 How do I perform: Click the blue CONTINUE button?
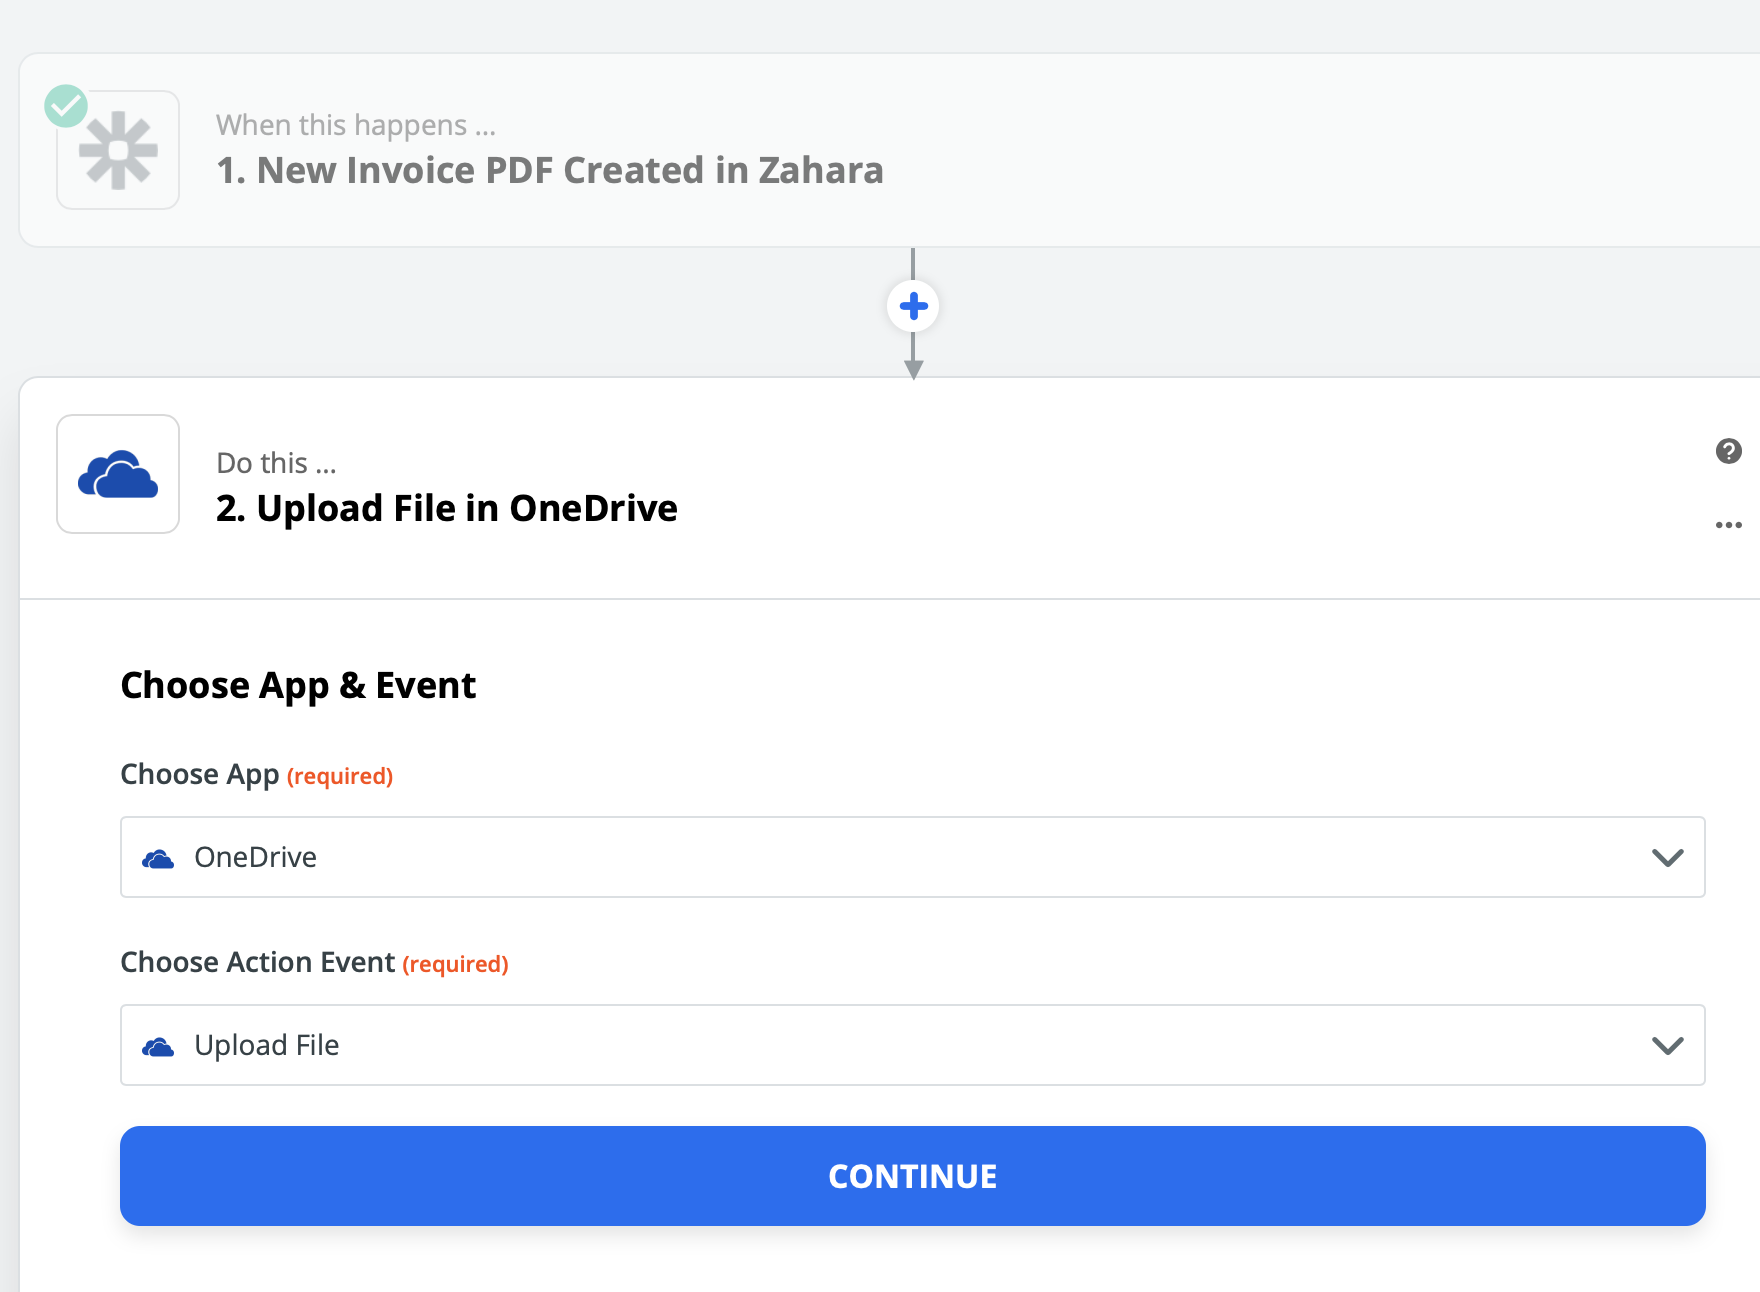click(912, 1176)
